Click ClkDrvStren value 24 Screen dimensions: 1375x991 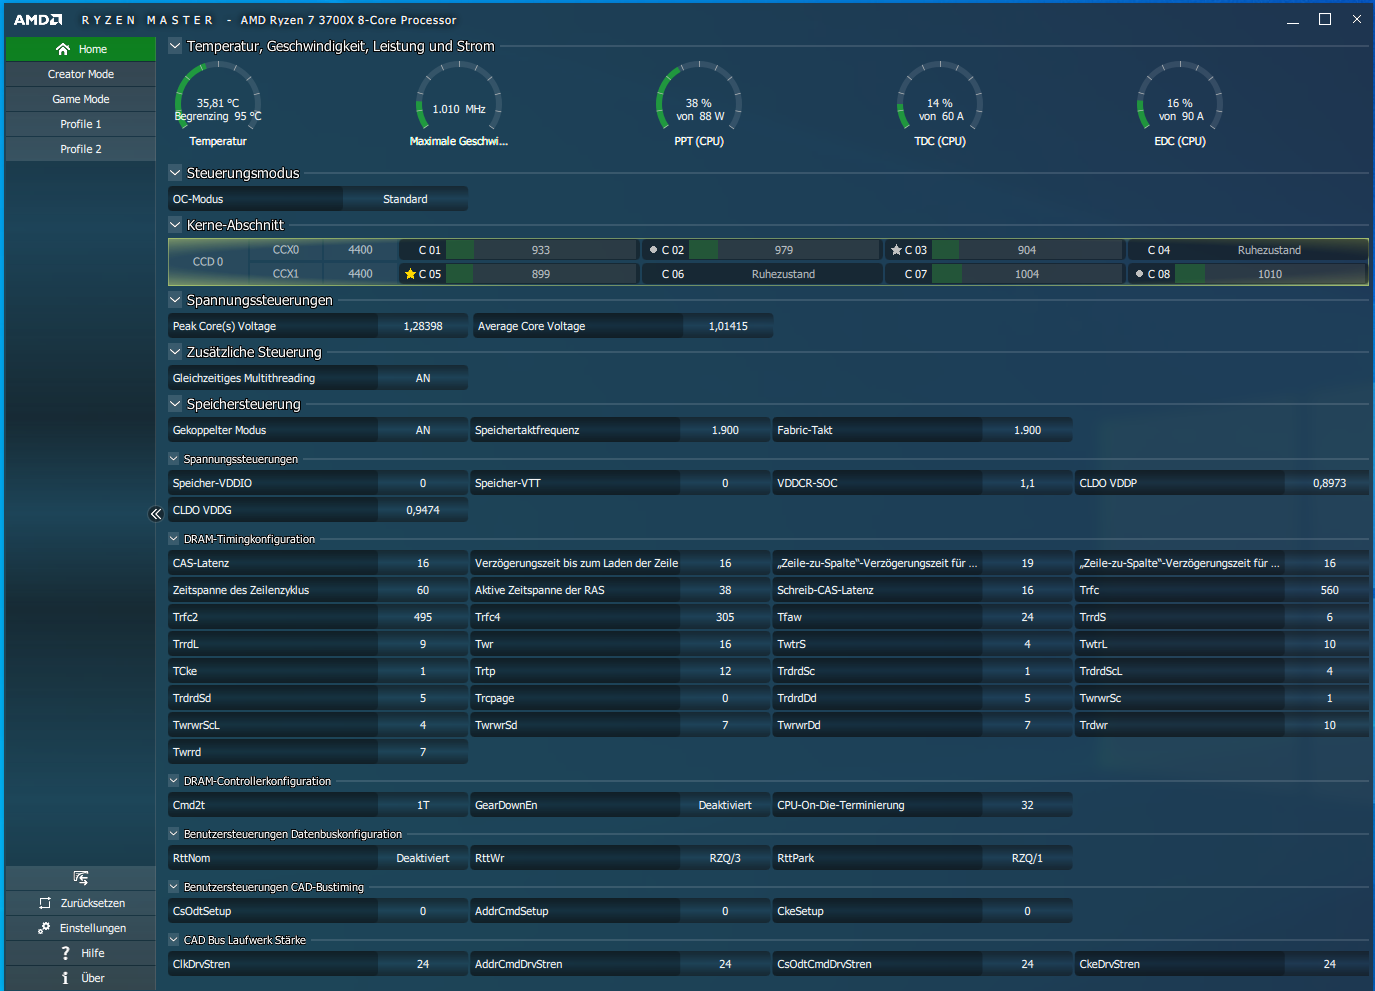coord(423,964)
